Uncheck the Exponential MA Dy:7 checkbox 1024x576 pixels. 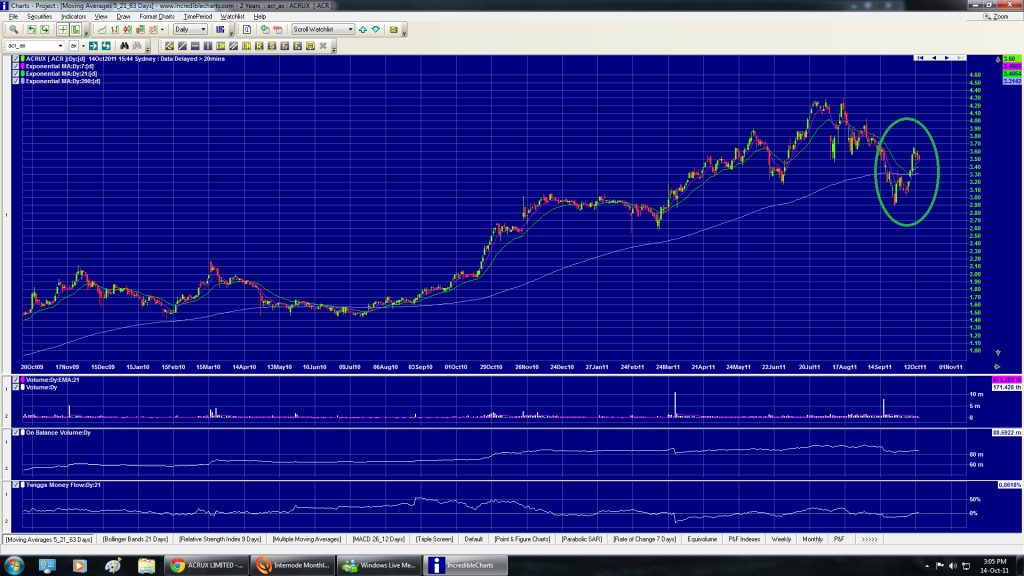(16, 66)
